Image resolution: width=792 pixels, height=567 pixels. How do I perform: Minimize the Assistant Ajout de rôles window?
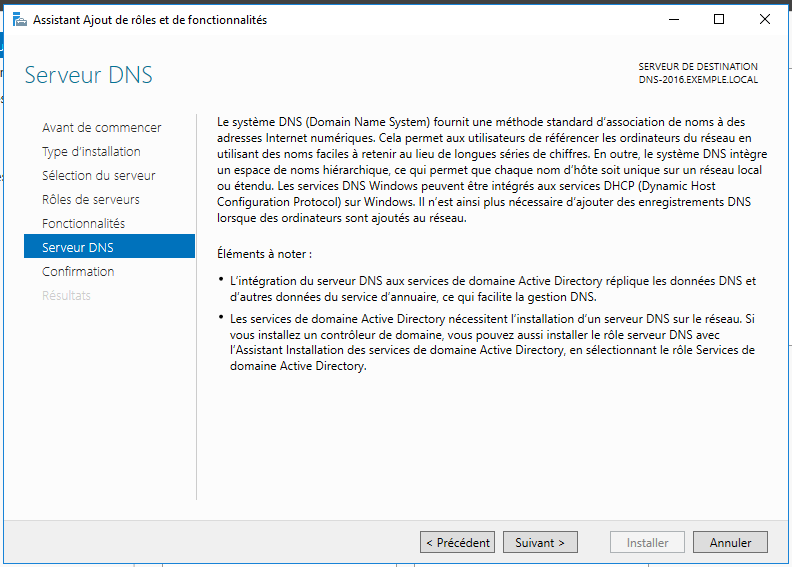coord(674,20)
